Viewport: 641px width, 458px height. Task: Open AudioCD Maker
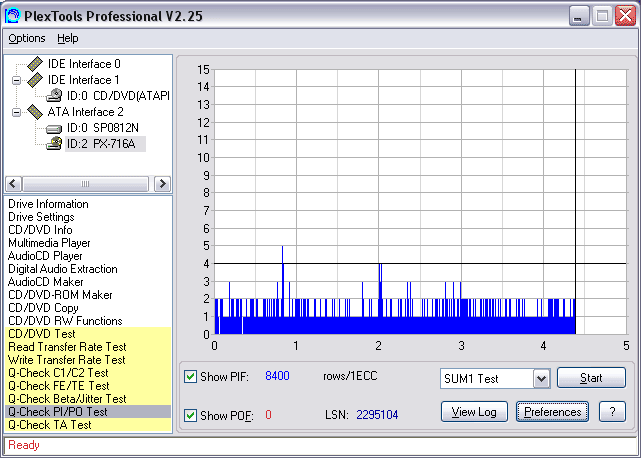pyautogui.click(x=45, y=282)
